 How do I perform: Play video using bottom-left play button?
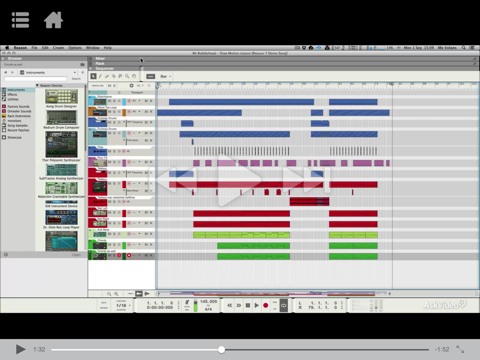click(20, 349)
